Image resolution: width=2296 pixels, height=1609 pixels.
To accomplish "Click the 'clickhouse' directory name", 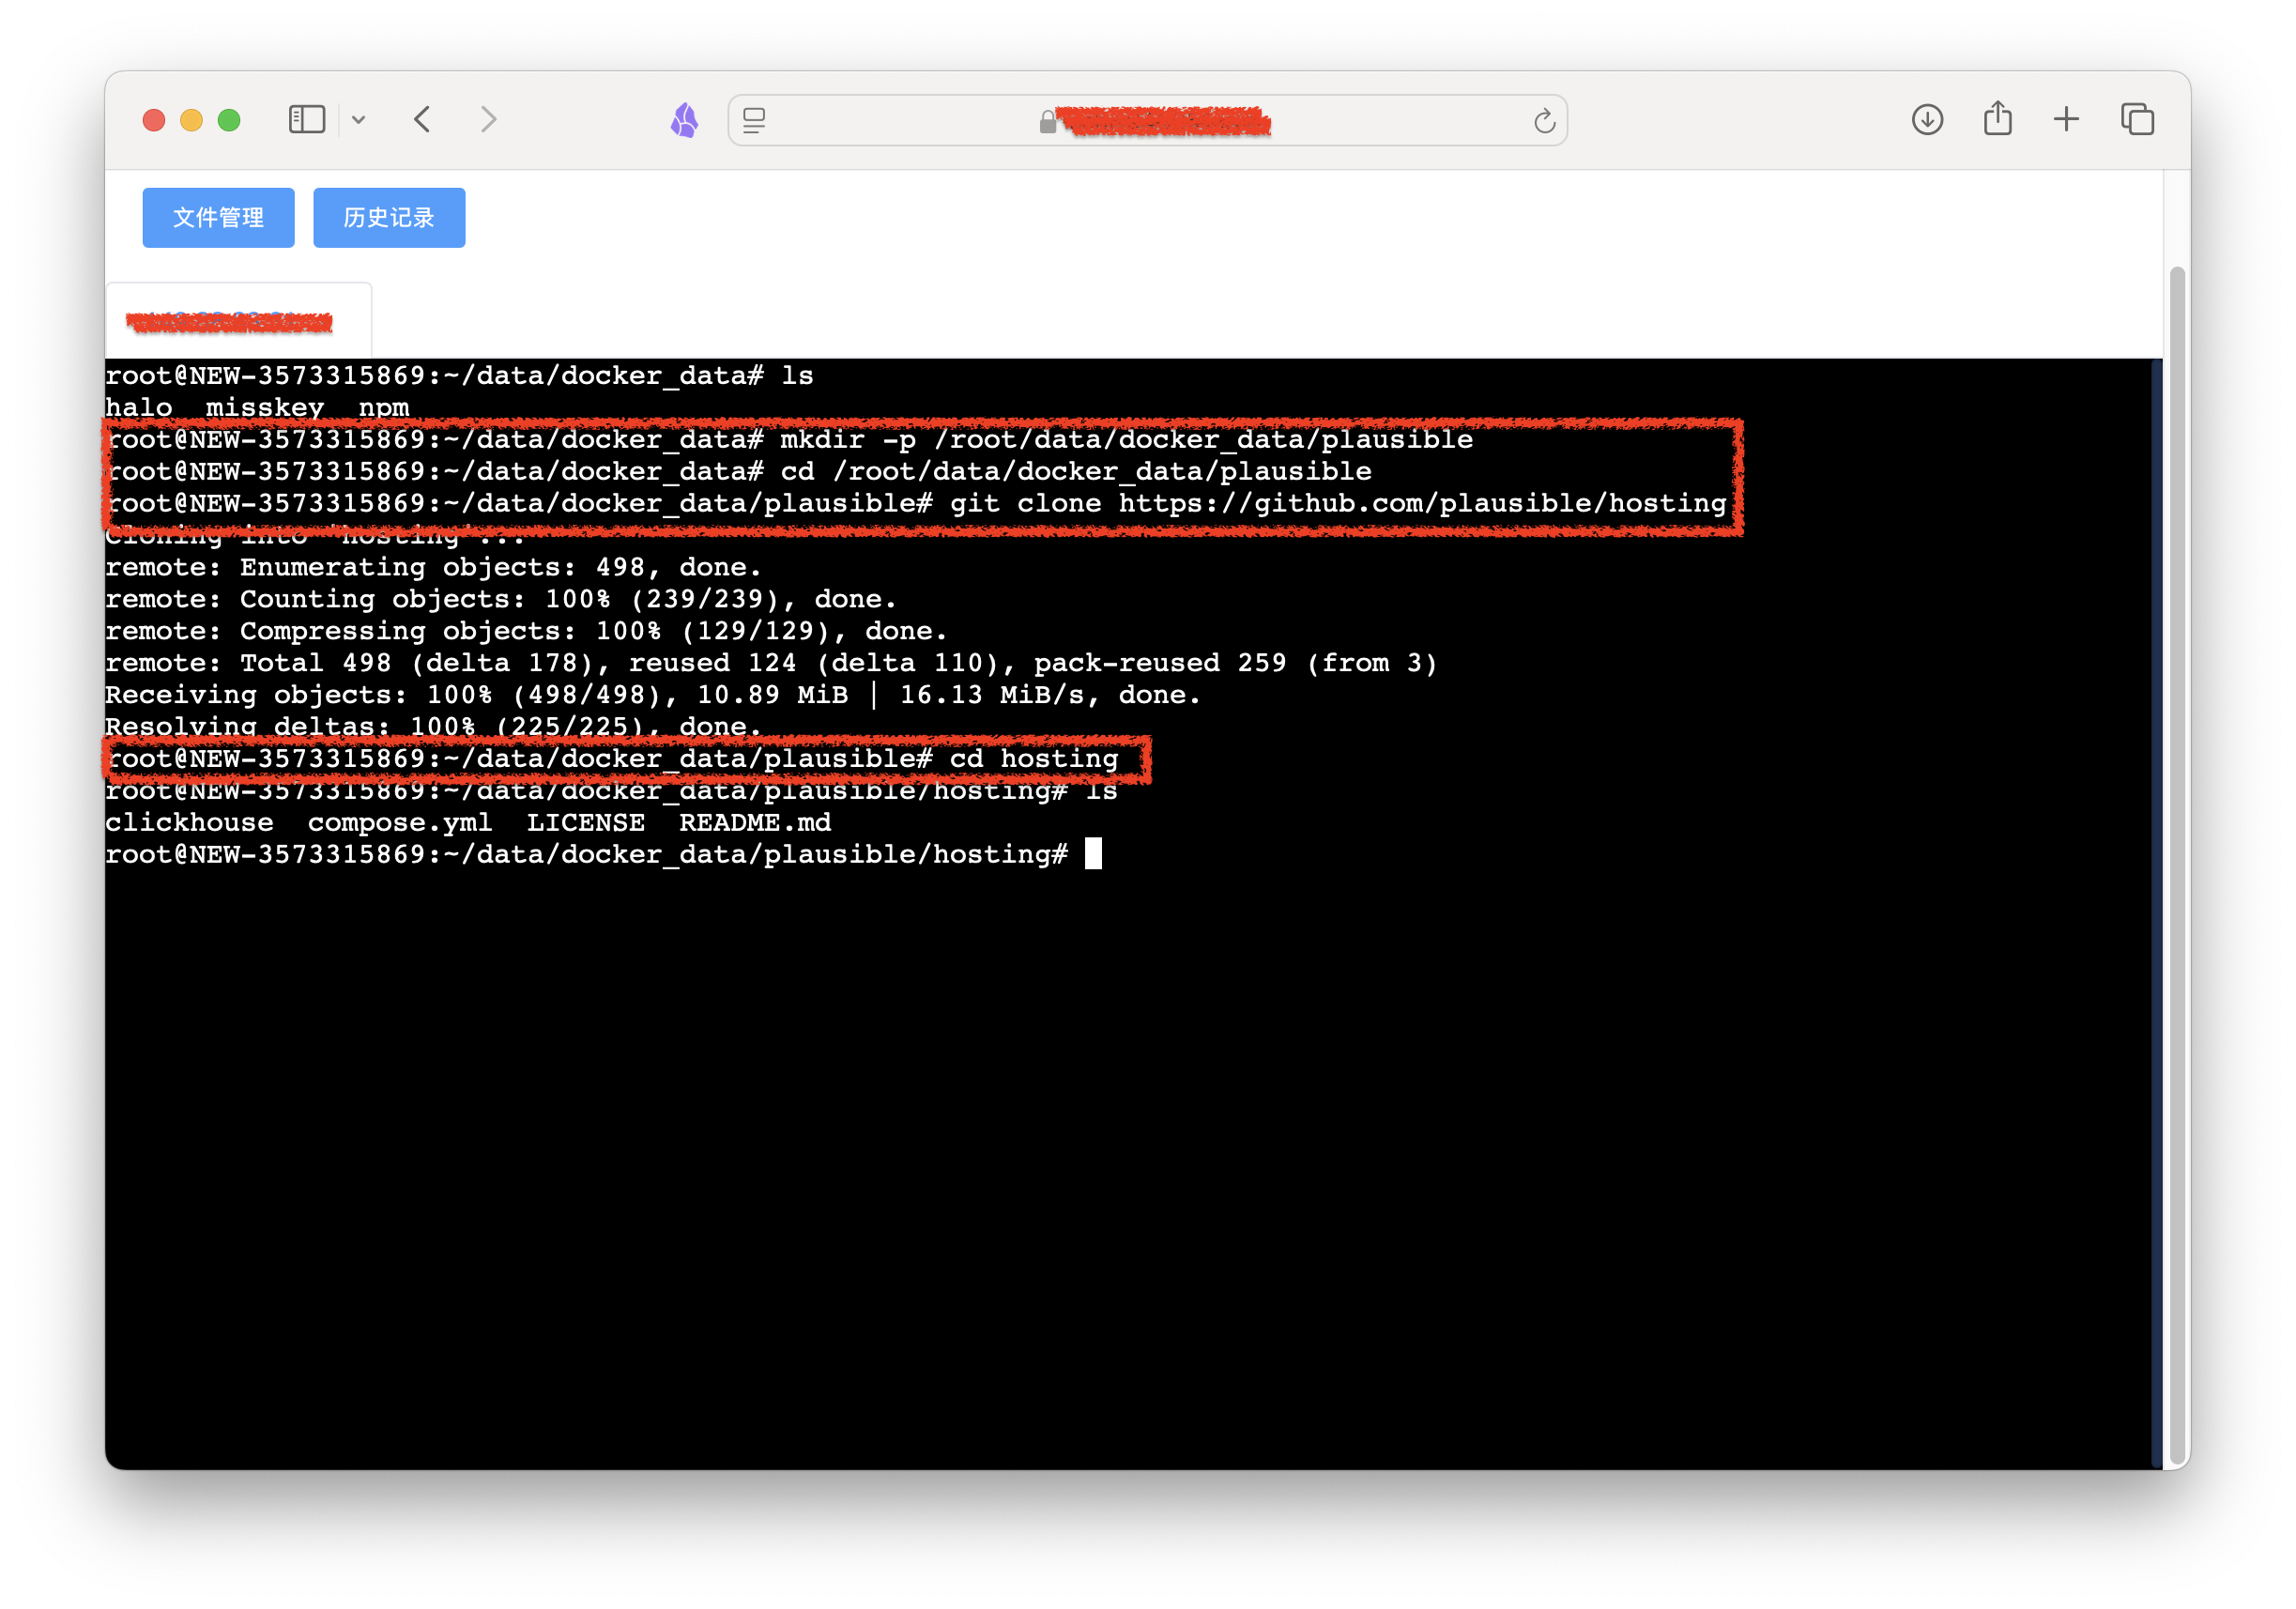I will tap(189, 822).
